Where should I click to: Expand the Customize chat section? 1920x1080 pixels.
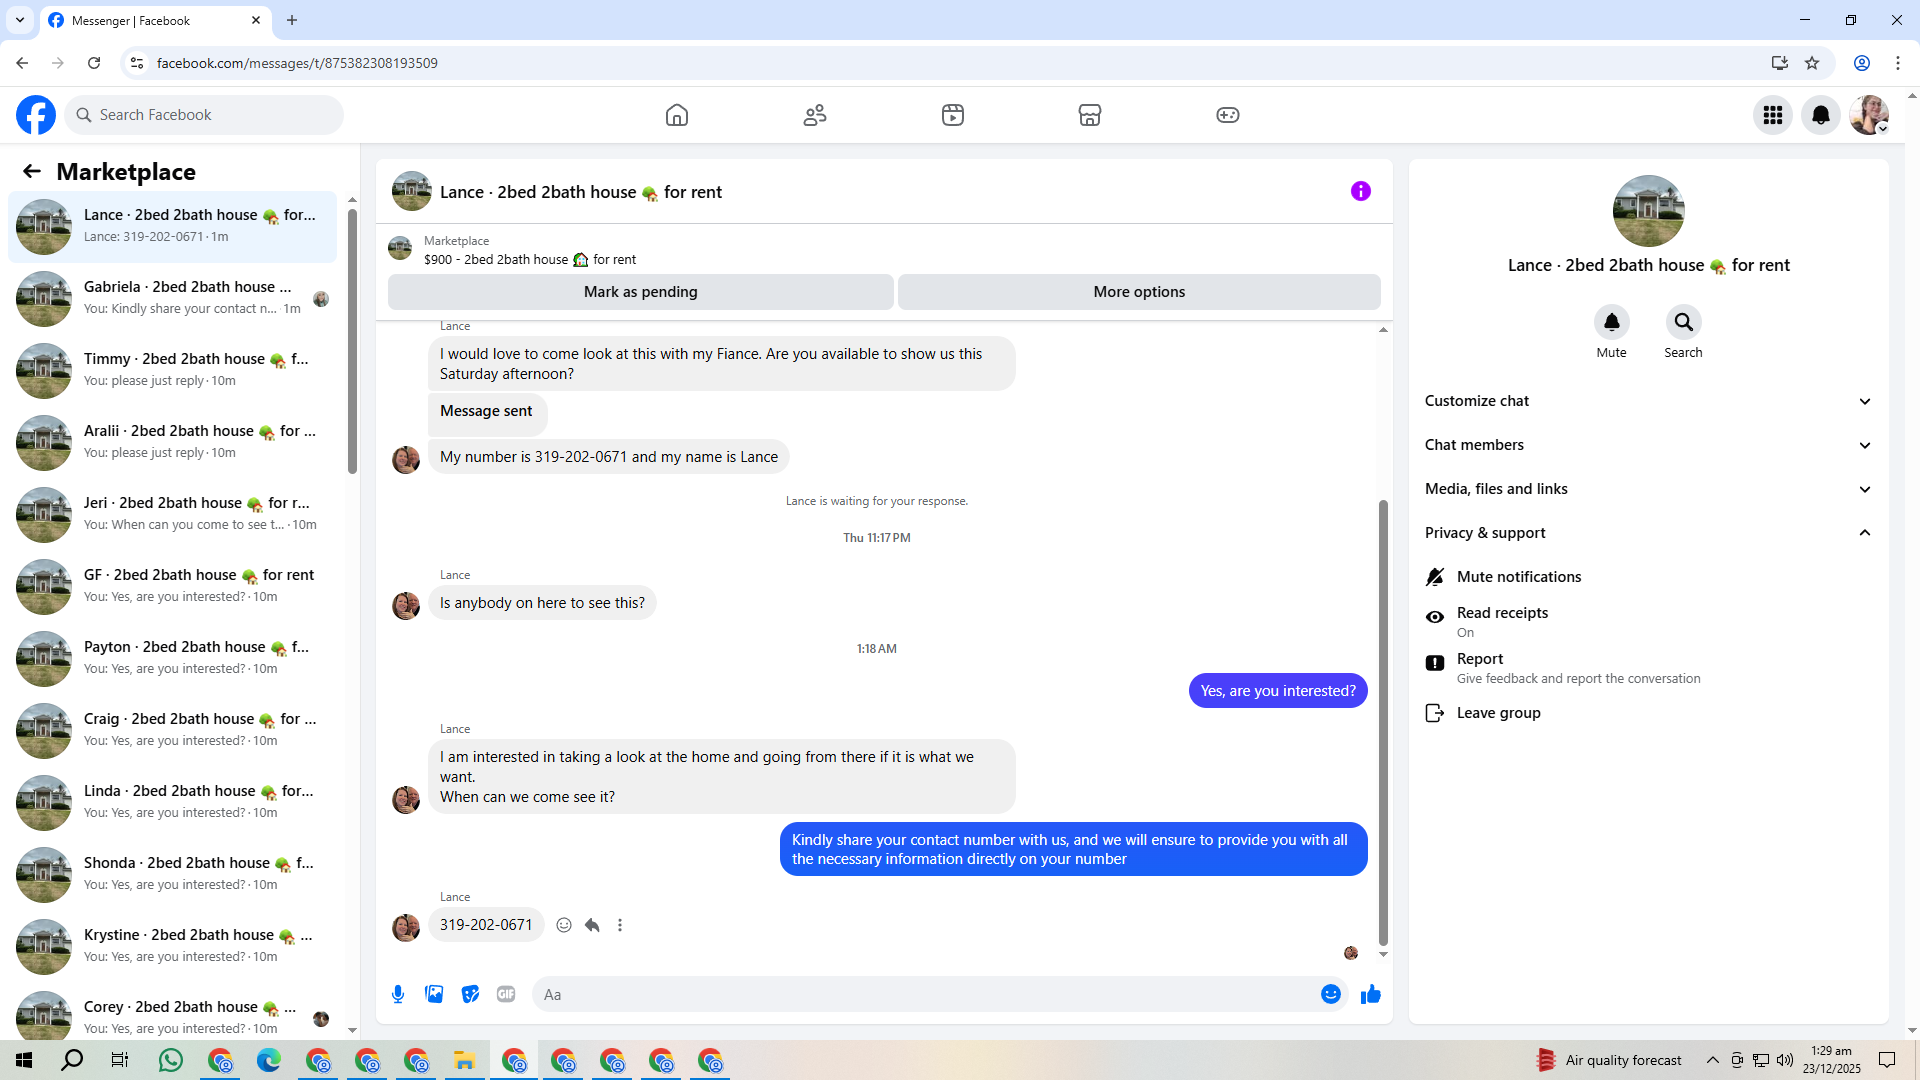tap(1648, 401)
